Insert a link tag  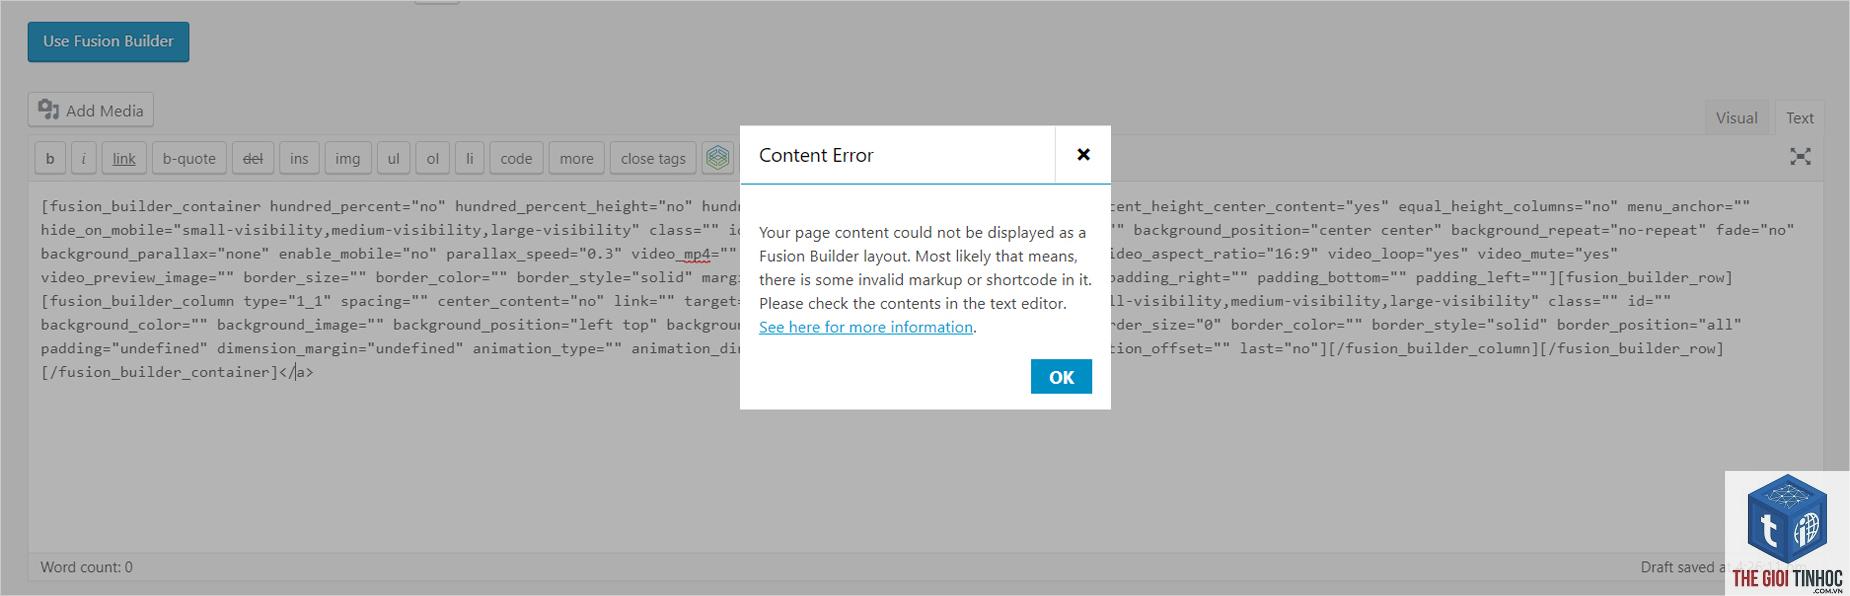(x=124, y=158)
